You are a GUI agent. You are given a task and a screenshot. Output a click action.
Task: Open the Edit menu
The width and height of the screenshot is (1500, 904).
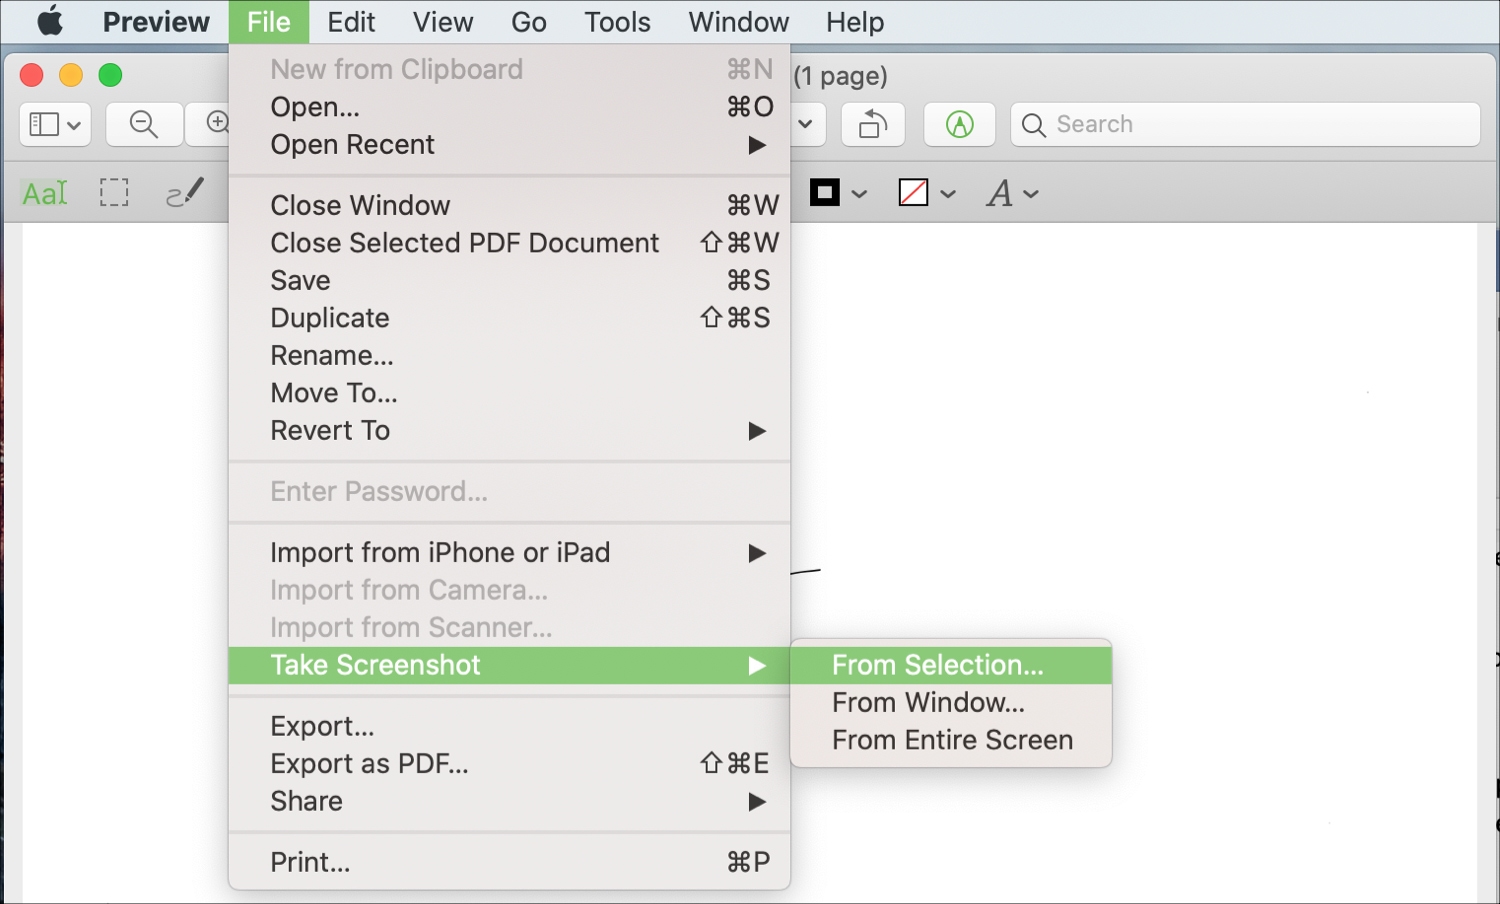click(x=351, y=21)
